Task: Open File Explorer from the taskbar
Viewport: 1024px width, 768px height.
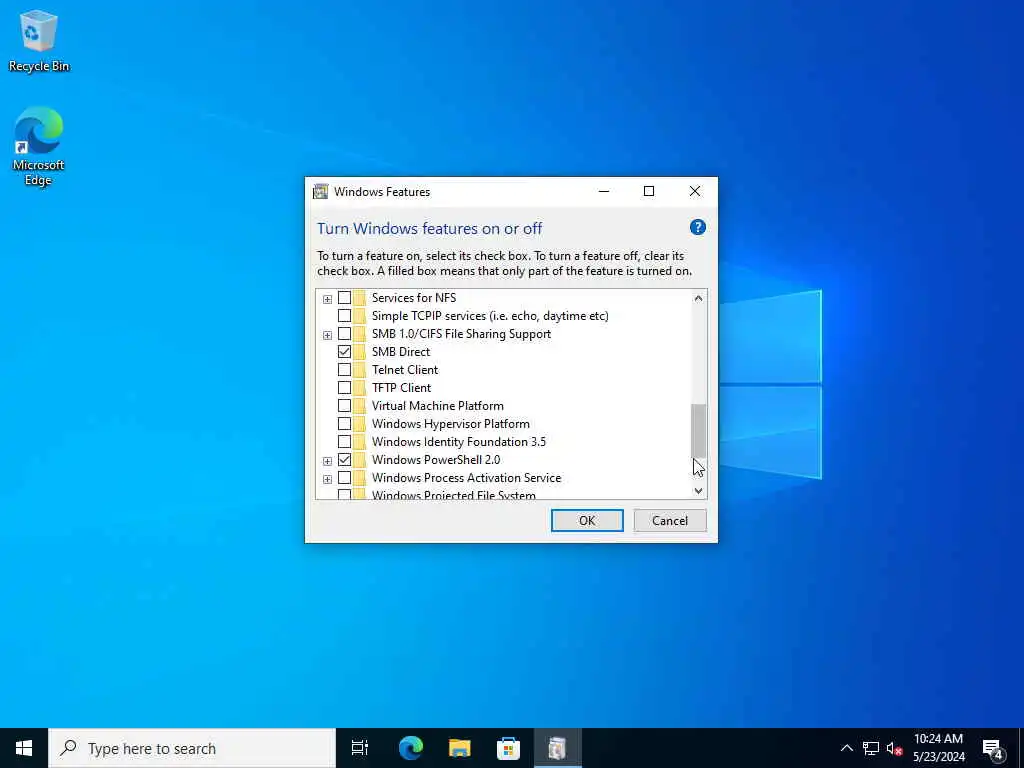Action: (460, 748)
